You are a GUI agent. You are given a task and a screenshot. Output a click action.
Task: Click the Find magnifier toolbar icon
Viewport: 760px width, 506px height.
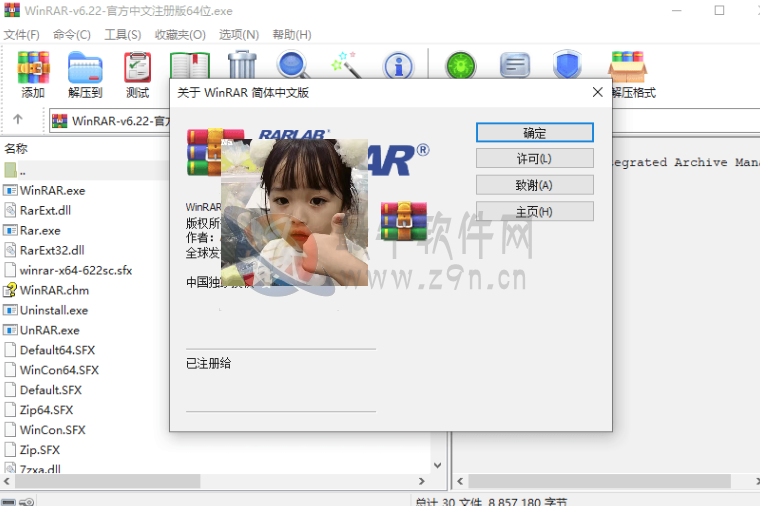point(293,65)
